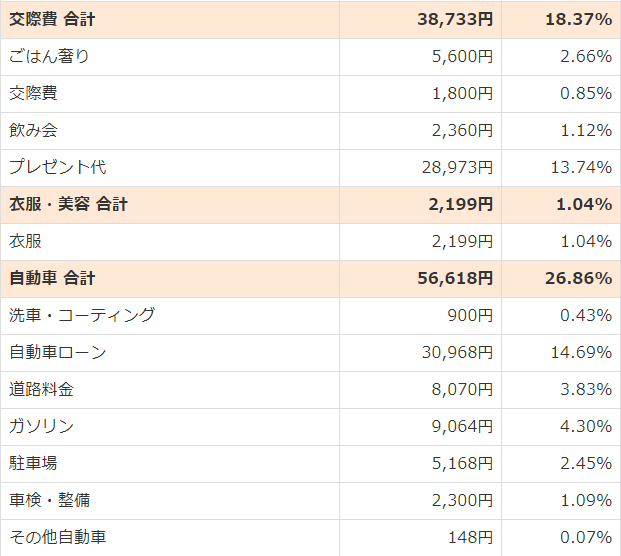The height and width of the screenshot is (556, 621).
Task: Select the 自動車ローン category label
Action: click(x=58, y=352)
